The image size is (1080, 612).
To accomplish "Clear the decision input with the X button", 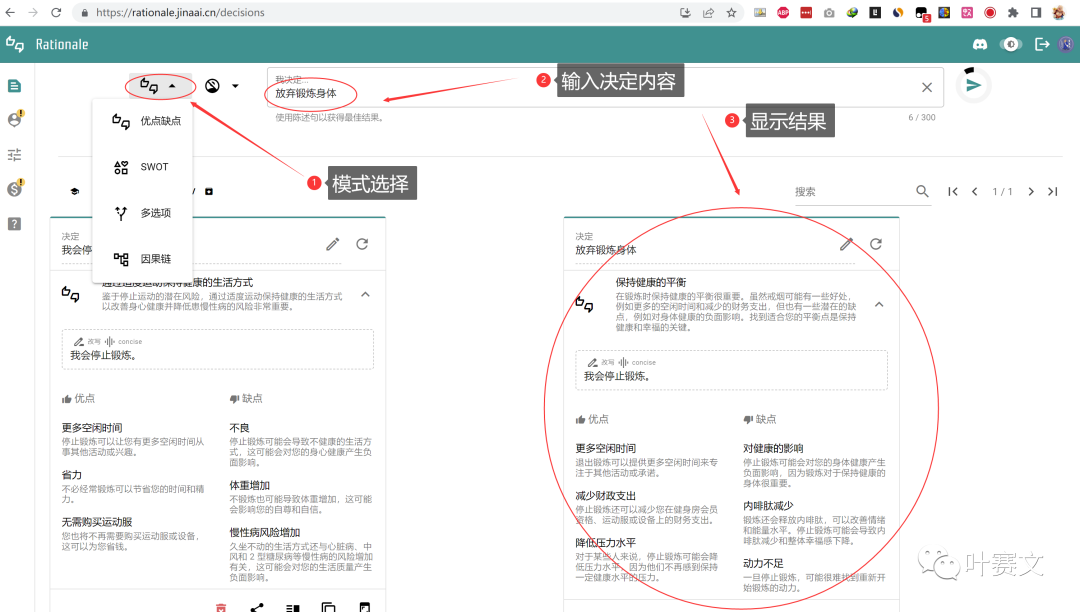I will [926, 86].
